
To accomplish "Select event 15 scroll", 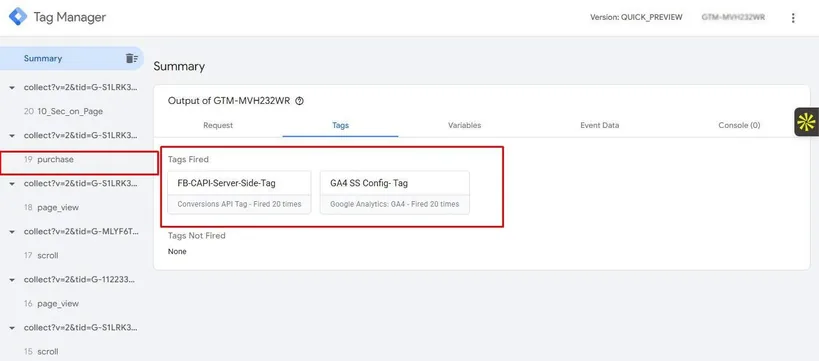I will (x=41, y=352).
